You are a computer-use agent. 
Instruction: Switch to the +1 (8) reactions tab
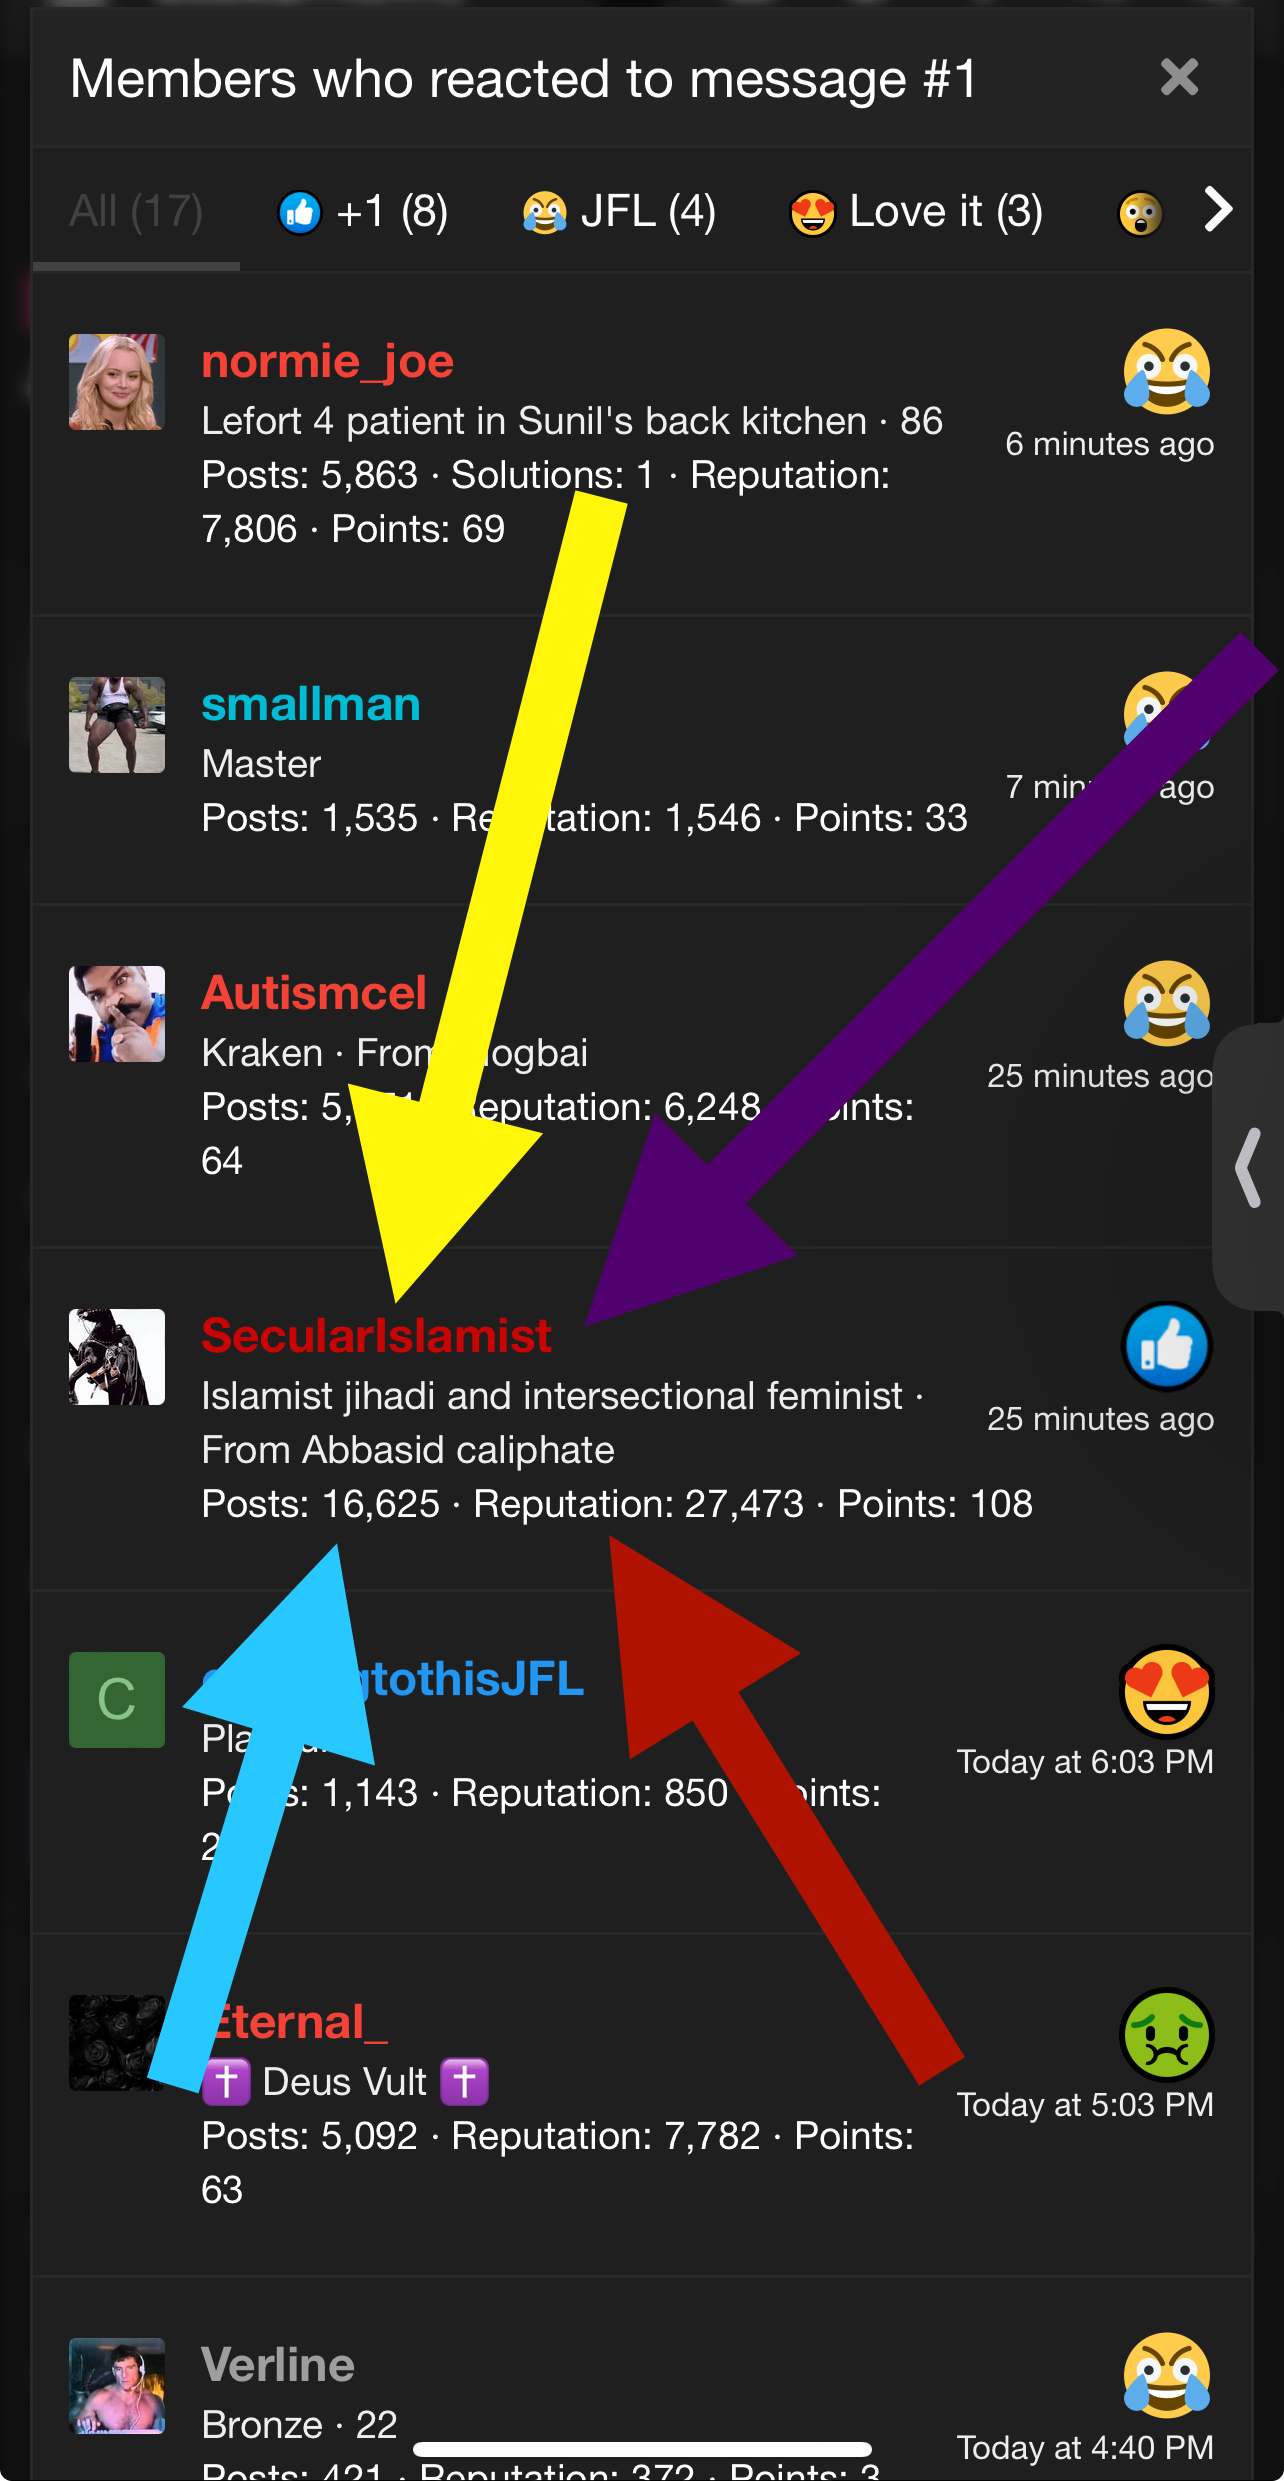click(x=363, y=212)
